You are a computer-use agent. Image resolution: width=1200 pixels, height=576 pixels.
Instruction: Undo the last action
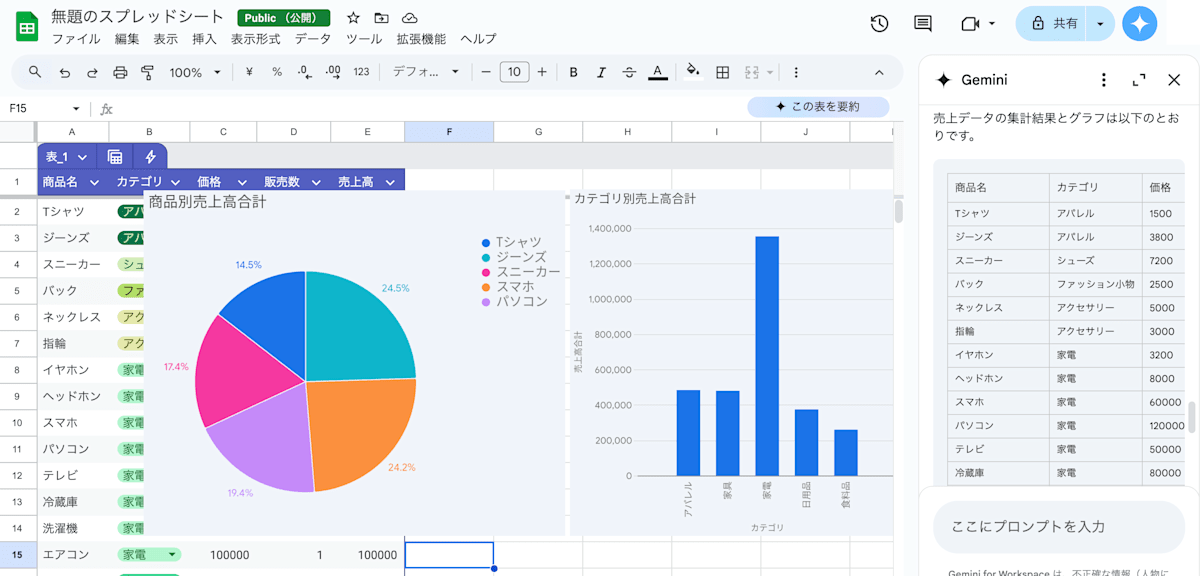tap(64, 72)
